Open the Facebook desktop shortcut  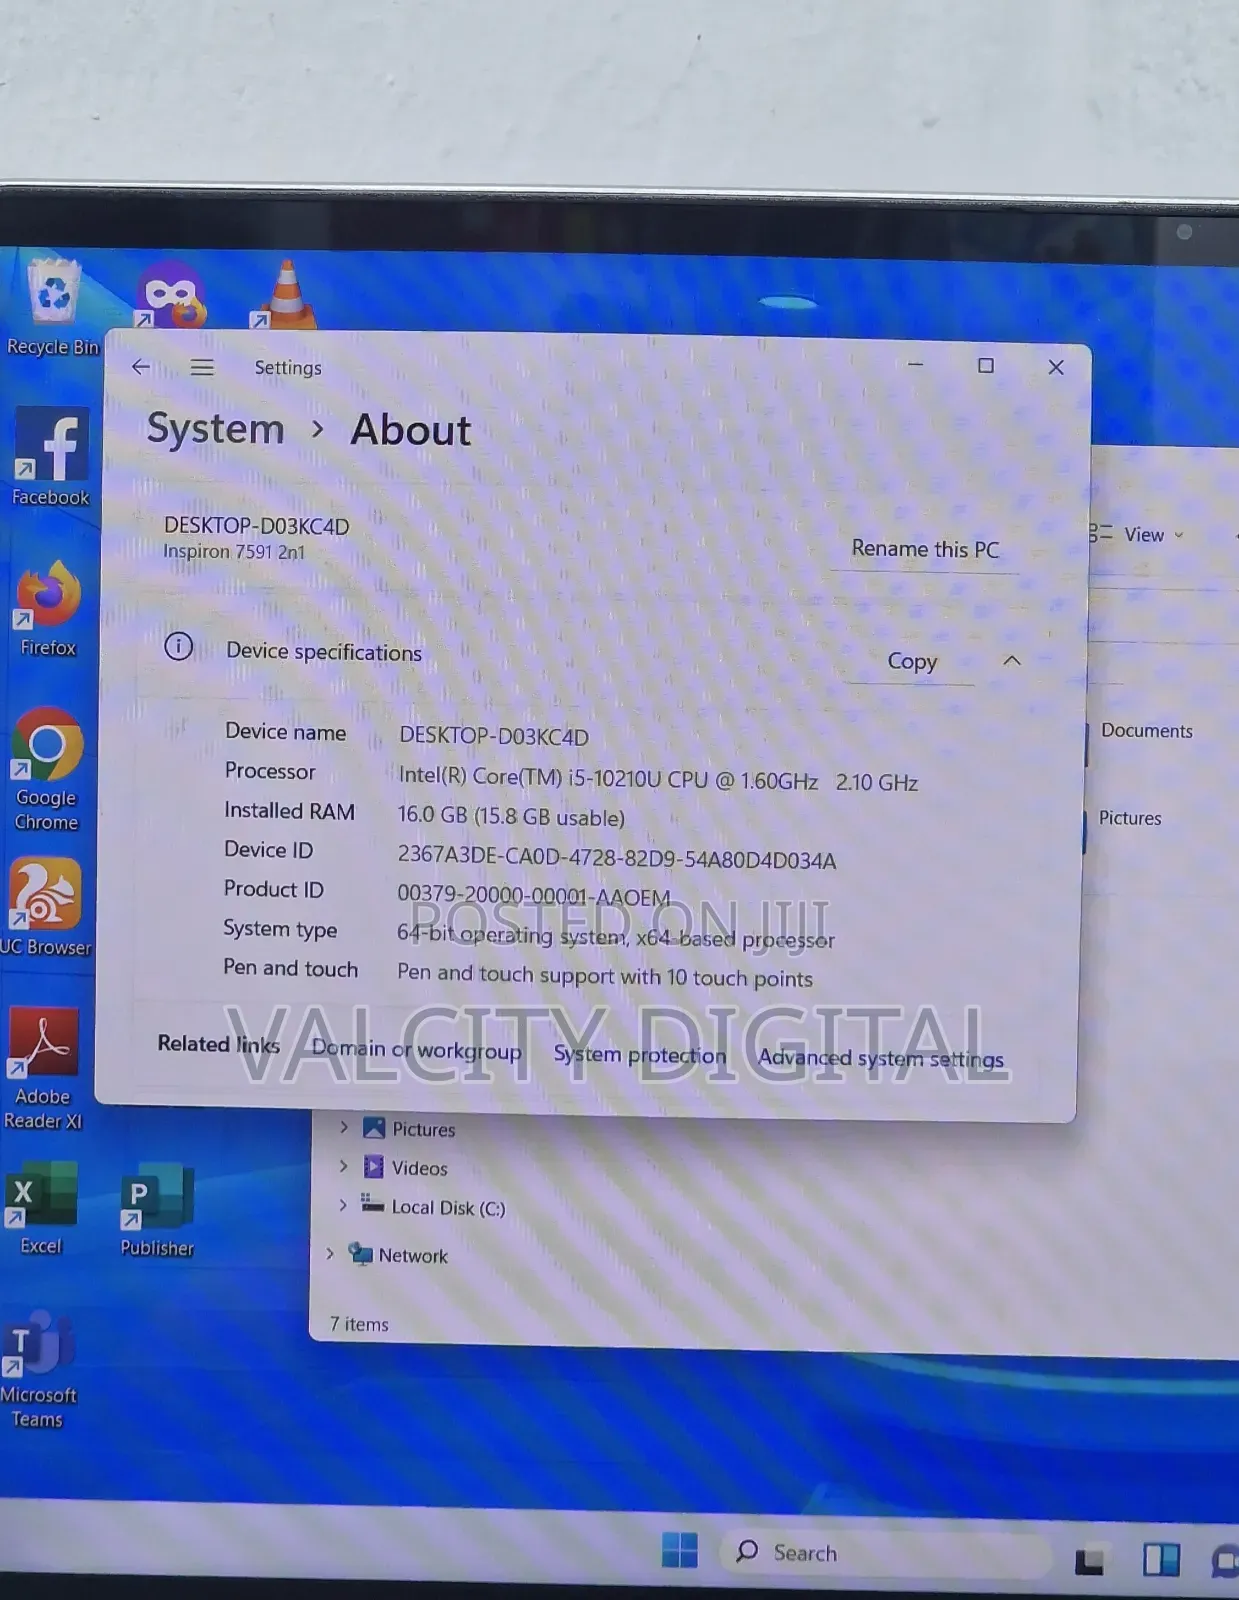50,457
